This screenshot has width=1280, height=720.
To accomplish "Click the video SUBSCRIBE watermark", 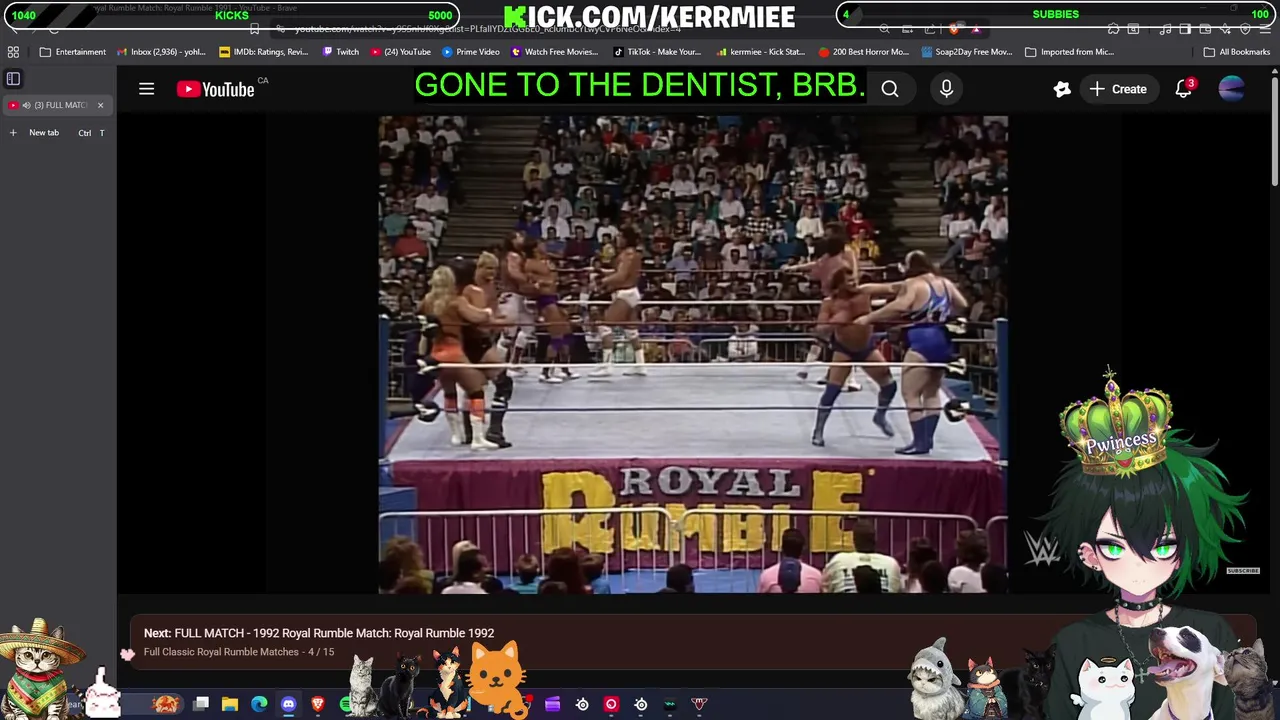I will [1243, 571].
